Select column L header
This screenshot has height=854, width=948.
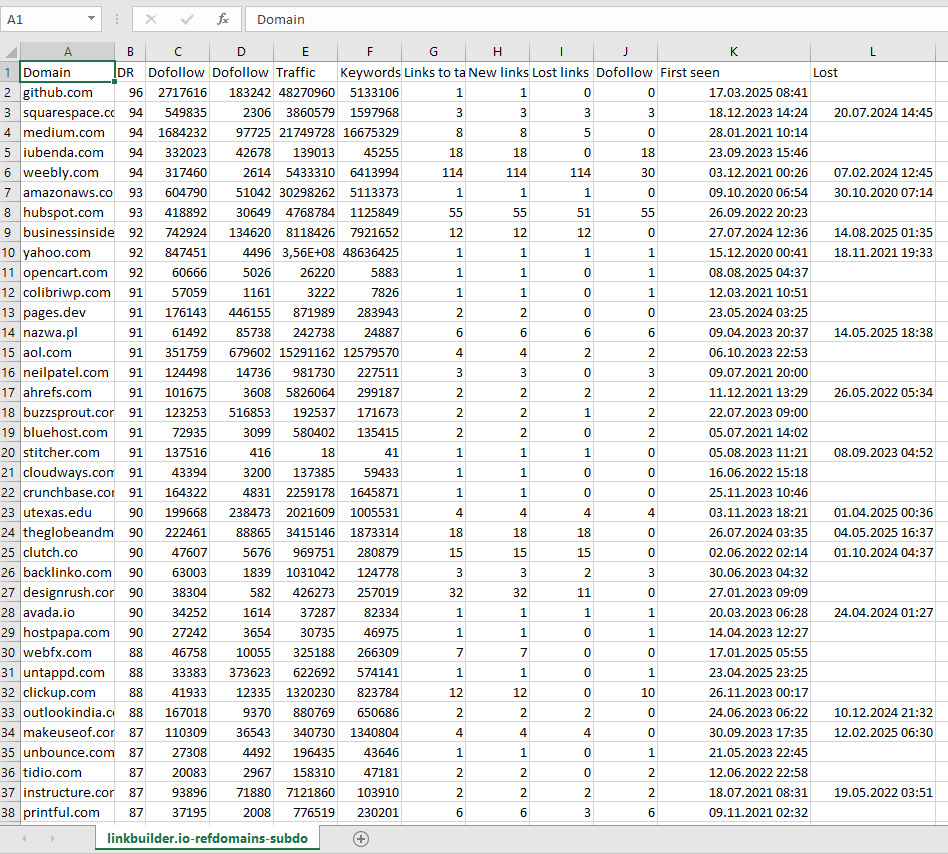coord(872,51)
